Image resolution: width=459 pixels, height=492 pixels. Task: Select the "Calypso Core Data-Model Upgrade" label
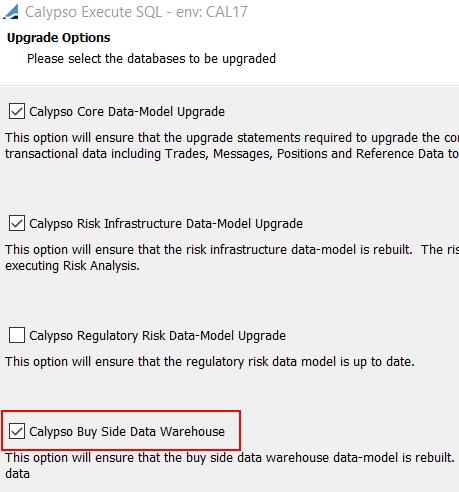(x=127, y=112)
